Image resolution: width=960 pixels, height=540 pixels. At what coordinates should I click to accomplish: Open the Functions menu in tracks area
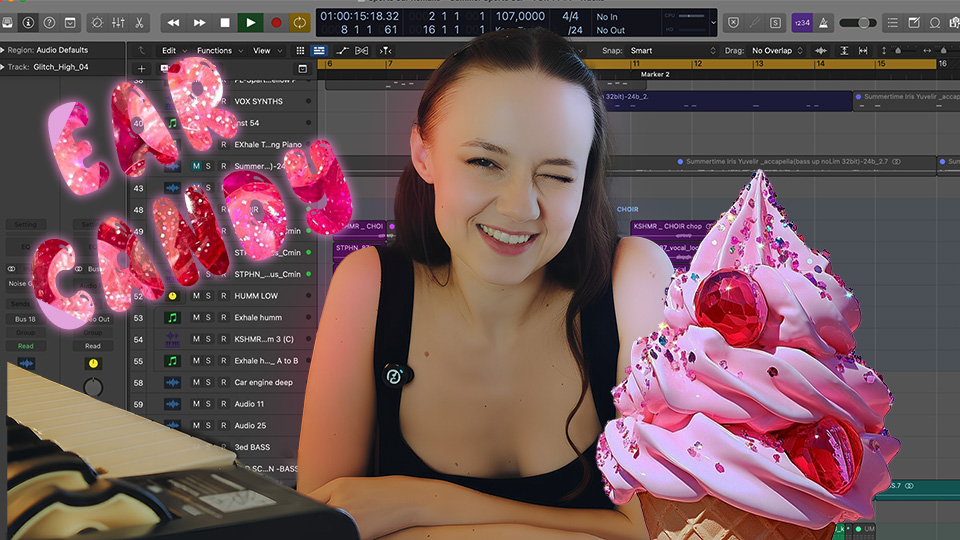point(218,50)
